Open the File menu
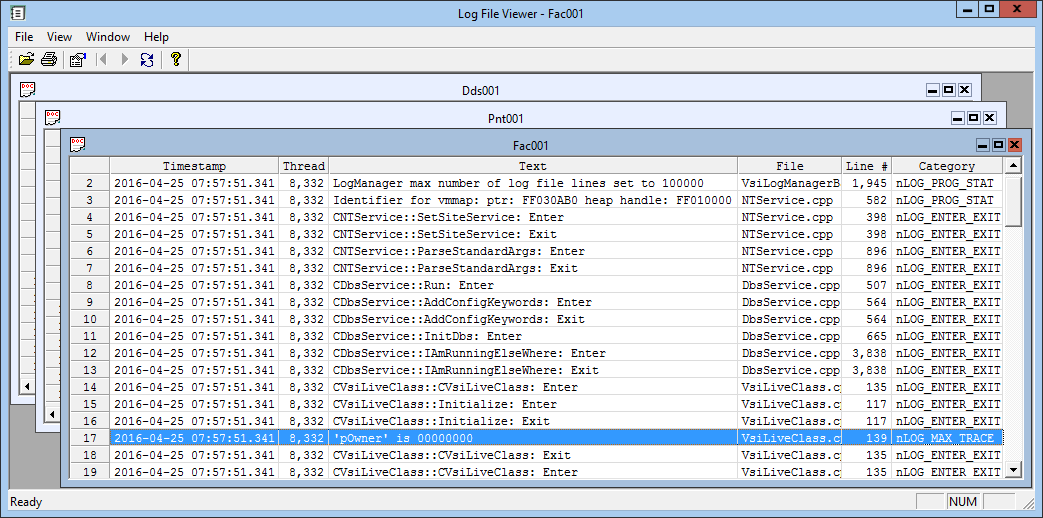 pos(24,37)
